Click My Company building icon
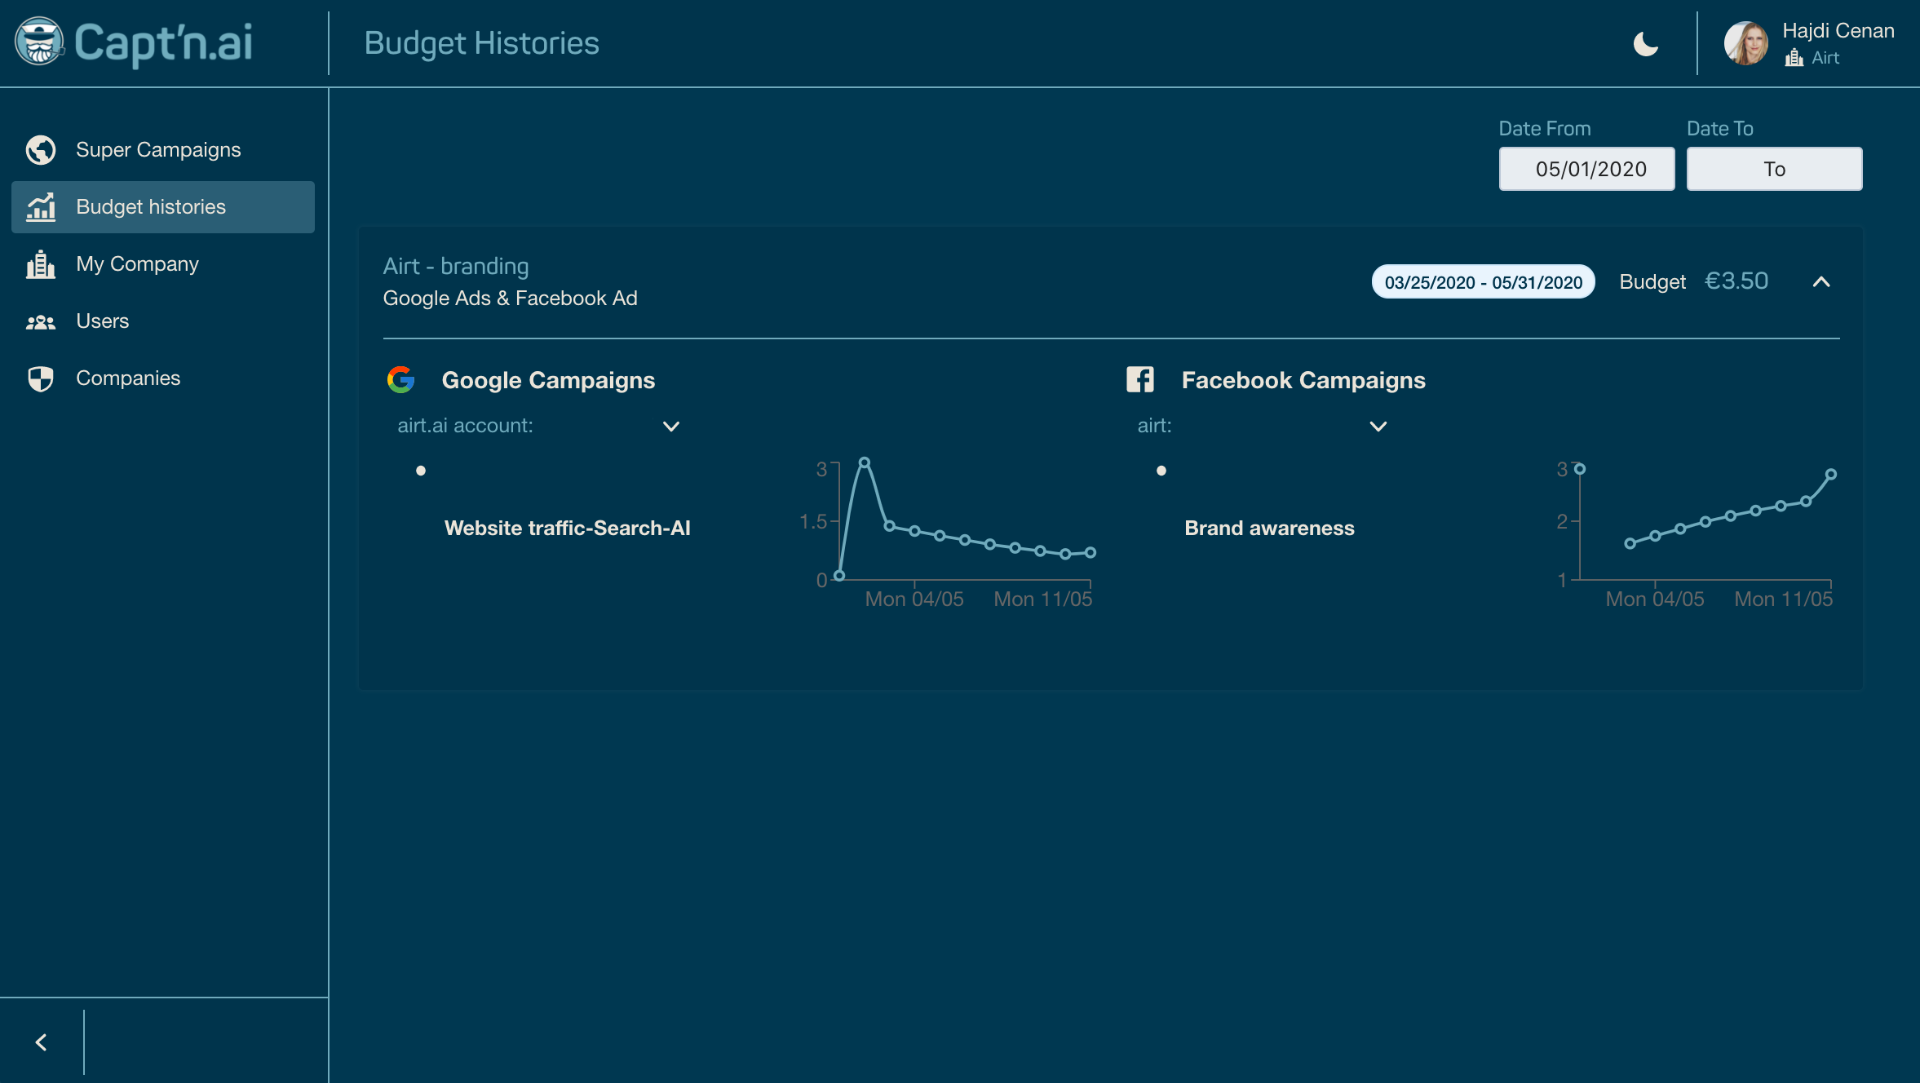 (41, 264)
